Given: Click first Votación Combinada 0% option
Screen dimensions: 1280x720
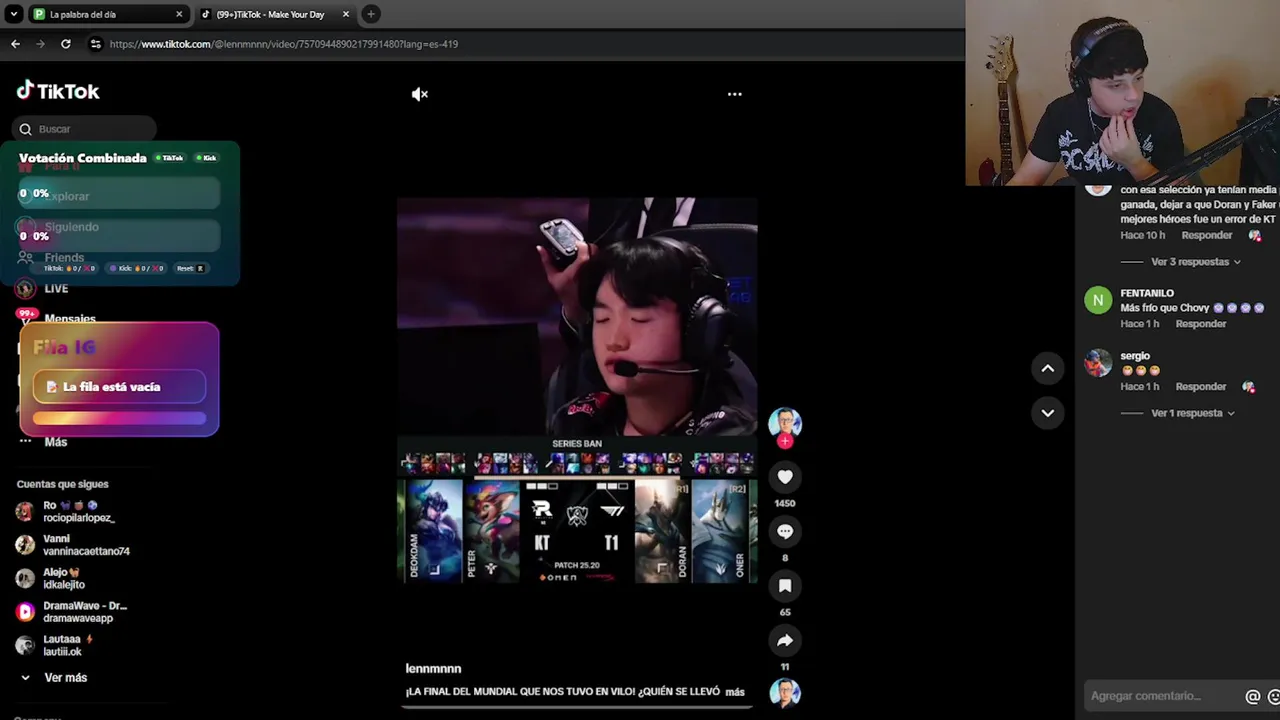Looking at the screenshot, I should tap(119, 194).
